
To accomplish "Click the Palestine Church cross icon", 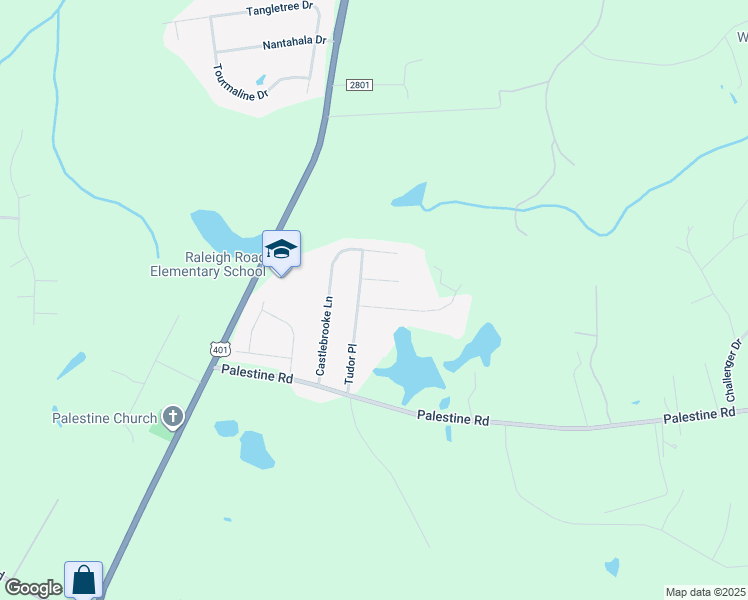I will click(173, 416).
